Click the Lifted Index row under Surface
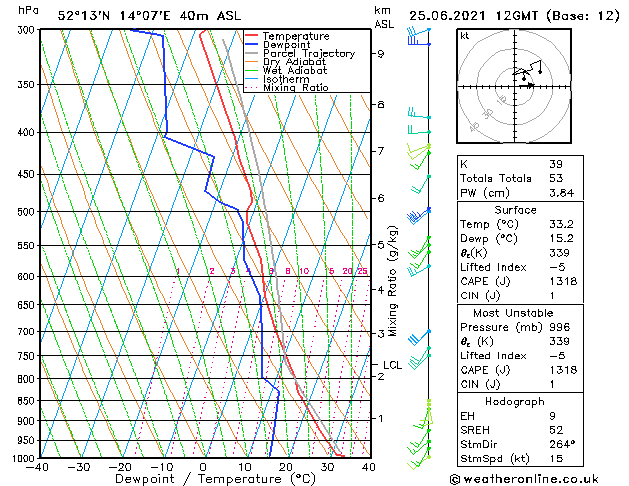The height and width of the screenshot is (486, 629). [520, 267]
